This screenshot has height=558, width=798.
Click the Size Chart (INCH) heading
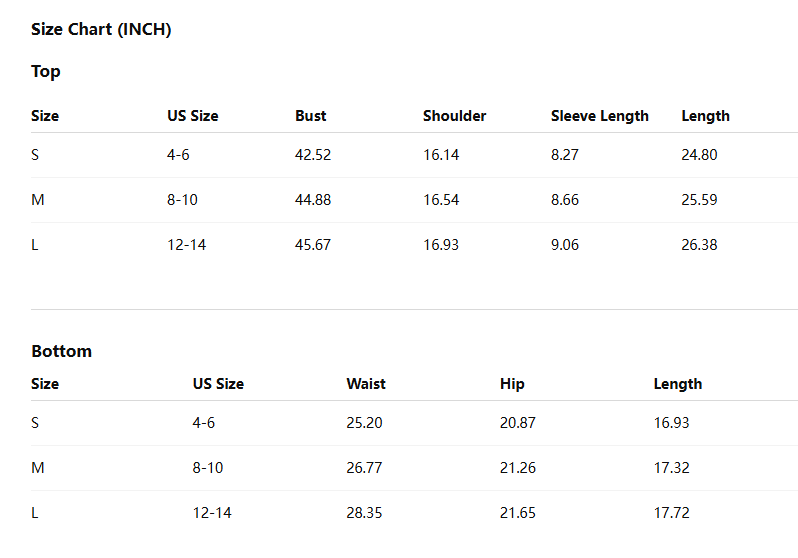101,30
